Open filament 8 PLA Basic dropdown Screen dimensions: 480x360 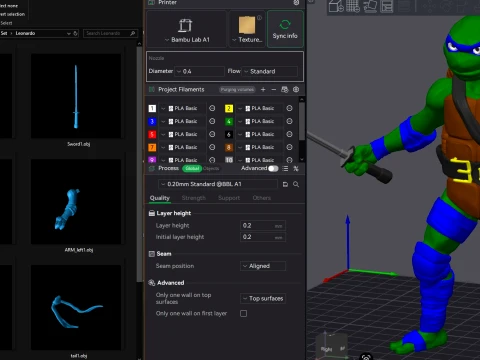[259, 147]
